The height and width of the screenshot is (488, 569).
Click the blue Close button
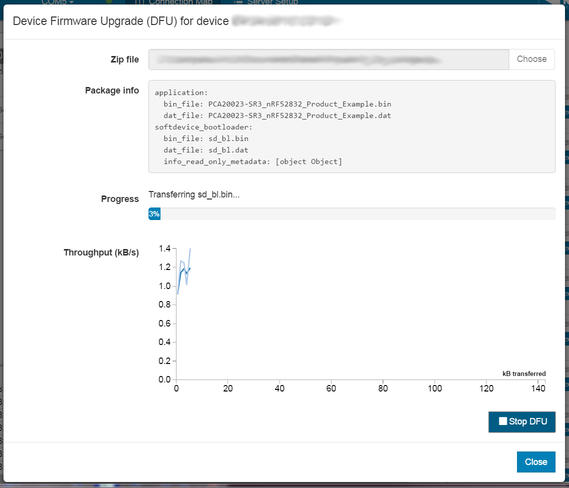(x=536, y=462)
